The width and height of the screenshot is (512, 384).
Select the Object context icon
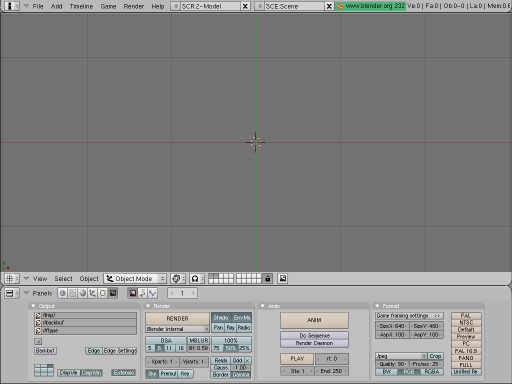[93, 293]
